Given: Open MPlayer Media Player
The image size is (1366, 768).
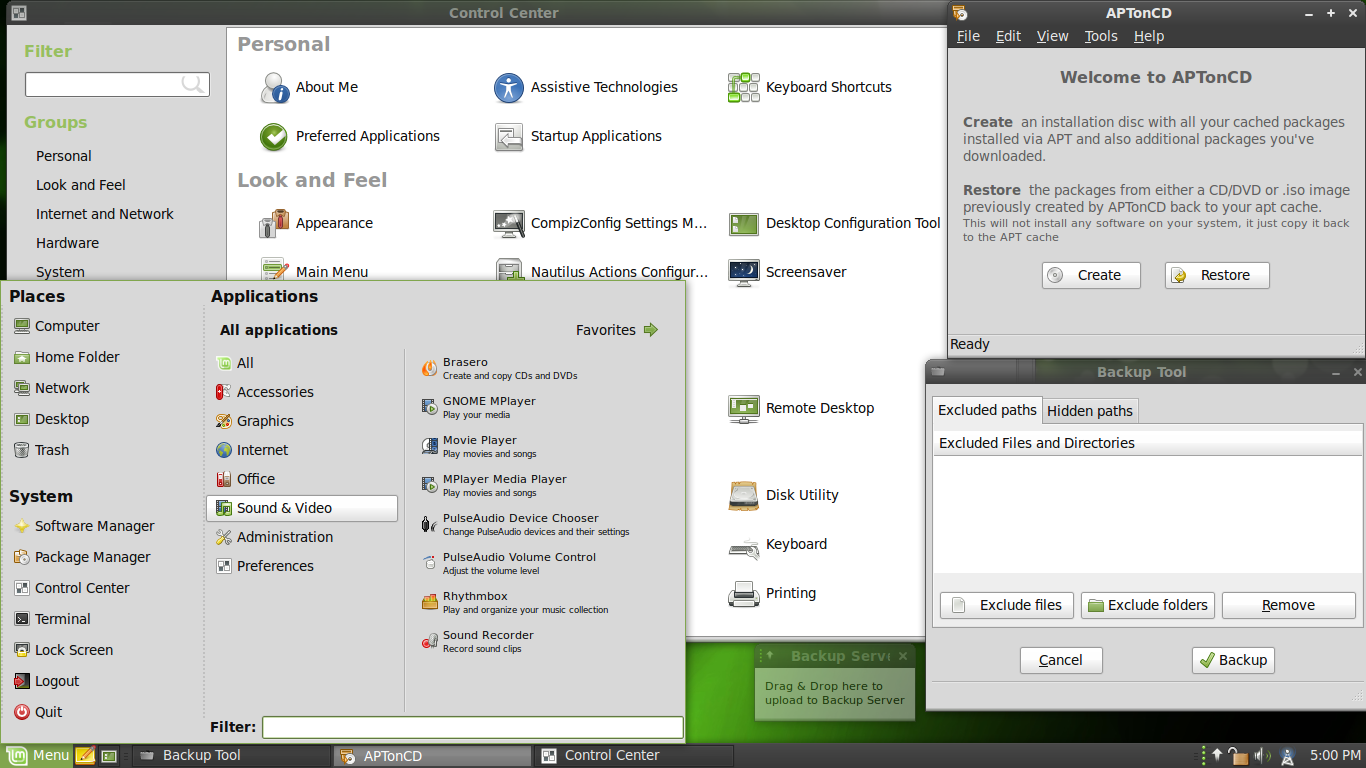Looking at the screenshot, I should pyautogui.click(x=494, y=485).
